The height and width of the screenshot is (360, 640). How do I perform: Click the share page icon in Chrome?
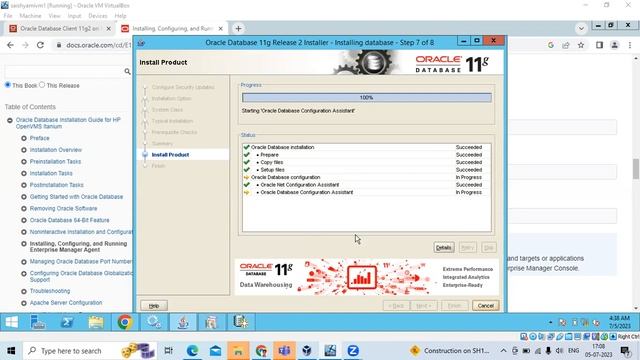click(566, 45)
